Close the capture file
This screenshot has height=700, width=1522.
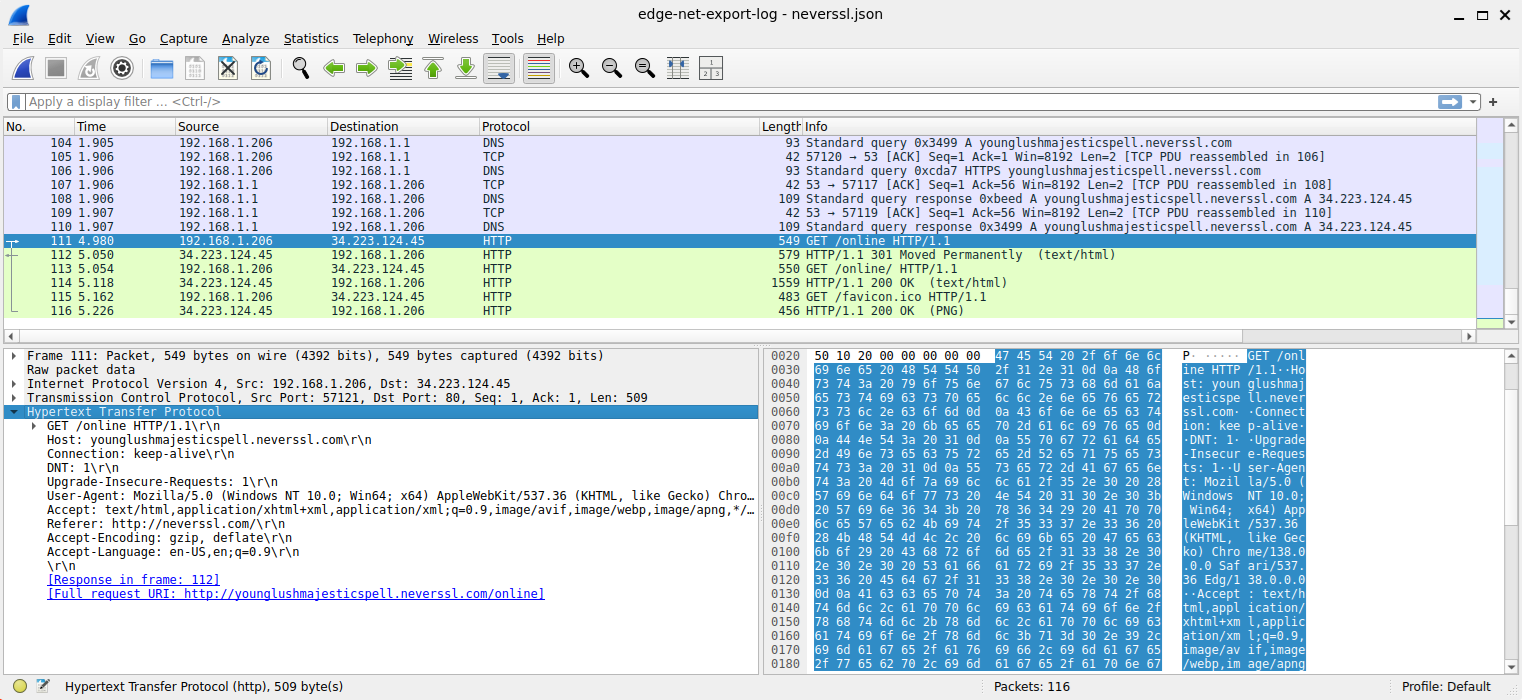(x=228, y=68)
